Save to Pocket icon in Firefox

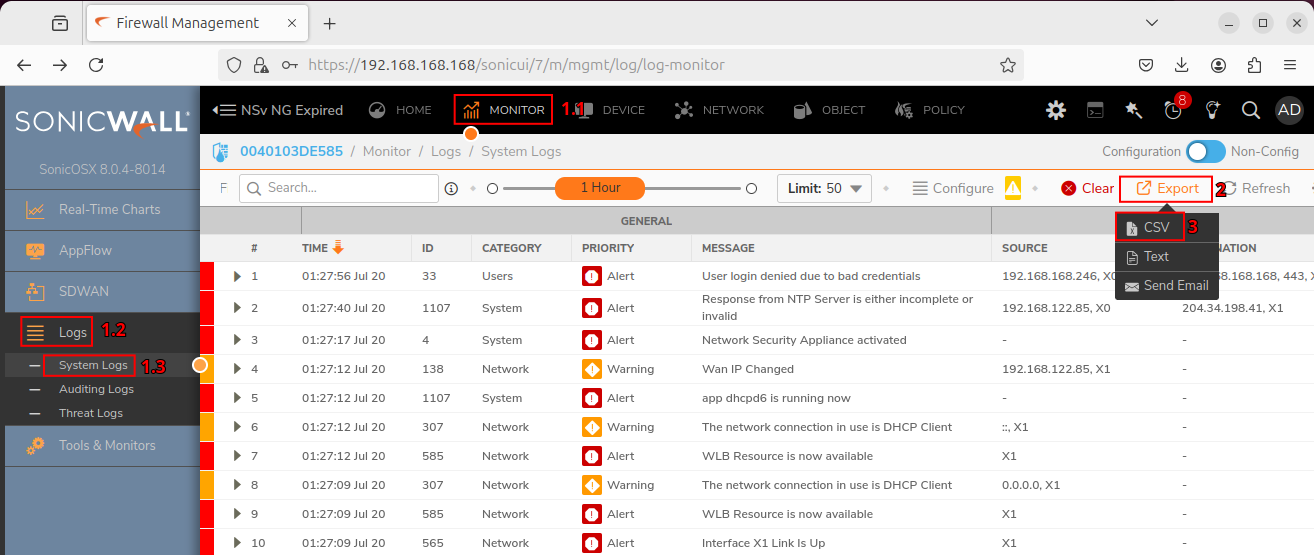click(1146, 65)
